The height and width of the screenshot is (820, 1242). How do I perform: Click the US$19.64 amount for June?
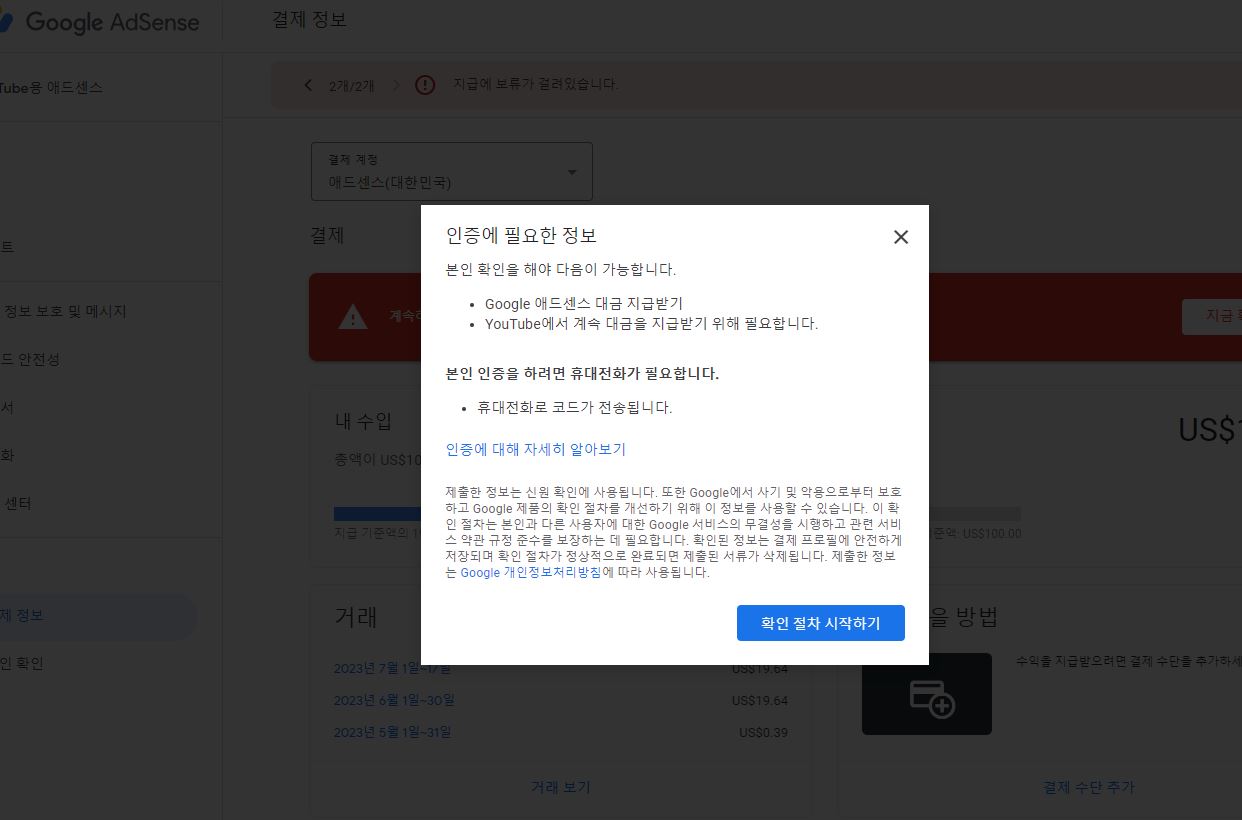[760, 700]
